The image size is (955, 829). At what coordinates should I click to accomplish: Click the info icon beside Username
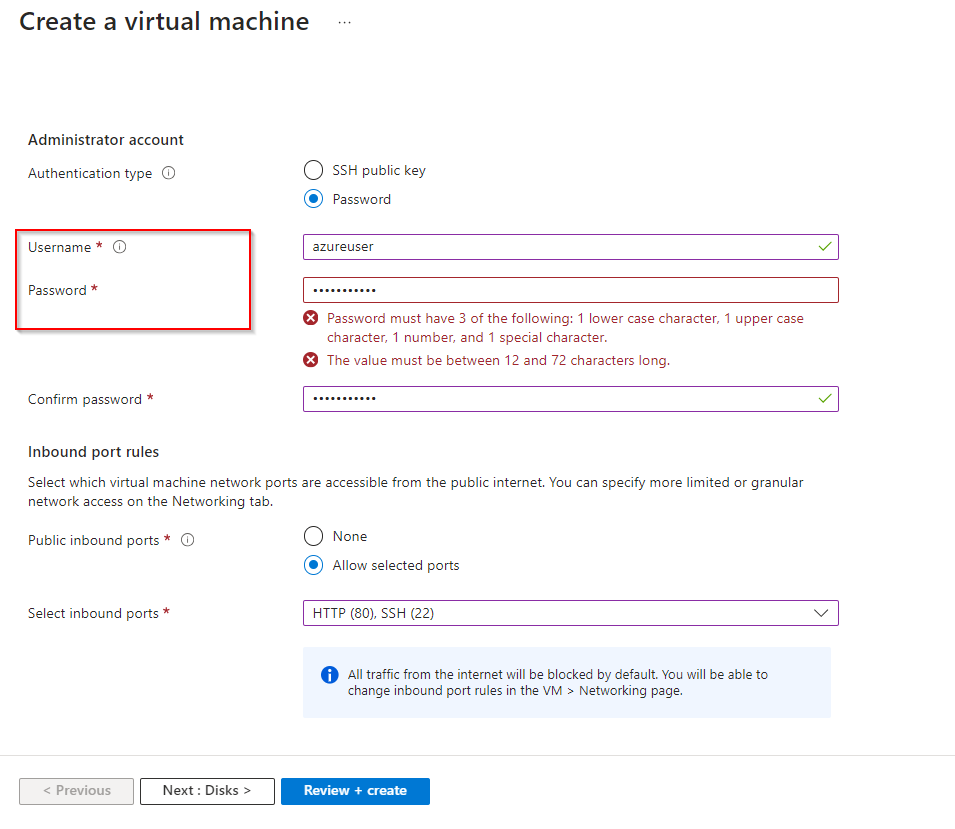pyautogui.click(x=120, y=247)
